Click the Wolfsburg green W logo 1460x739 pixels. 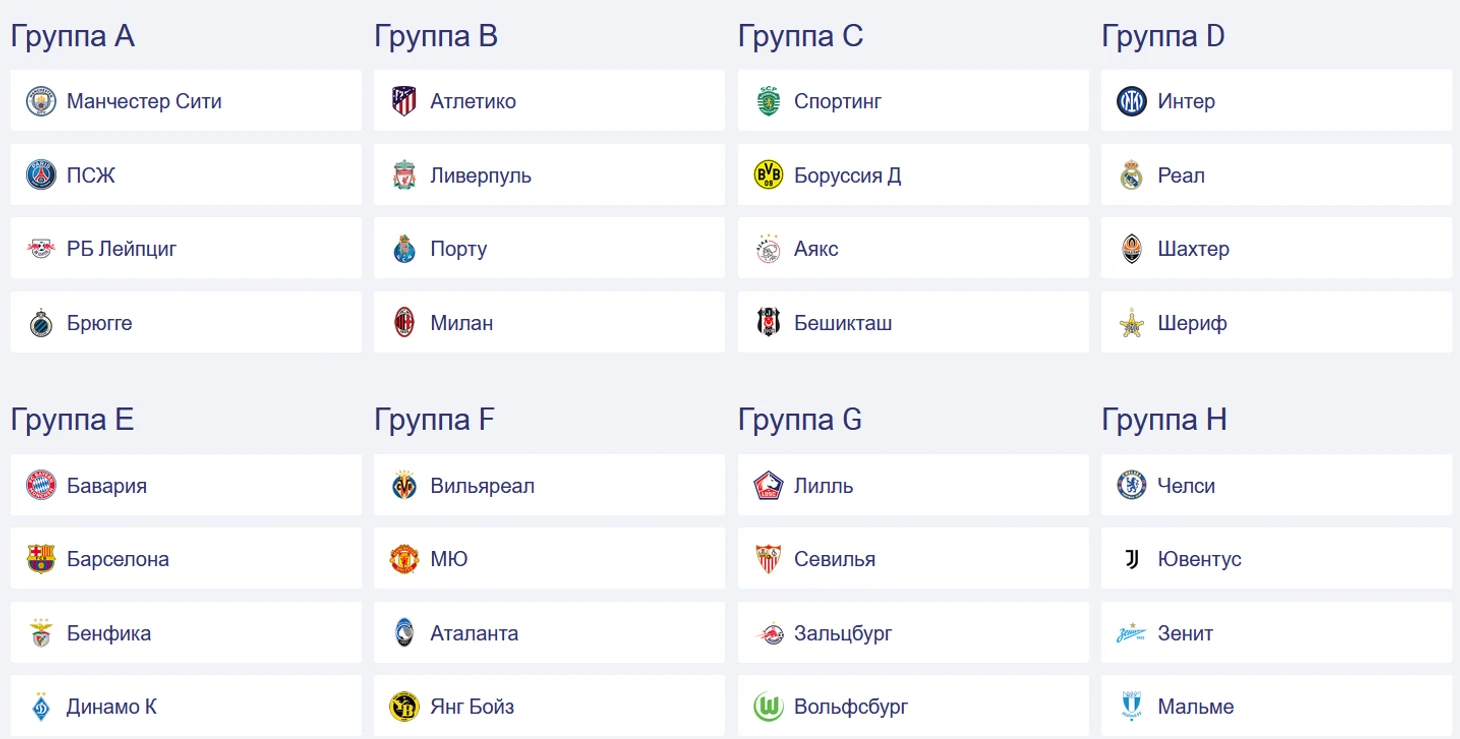[768, 707]
